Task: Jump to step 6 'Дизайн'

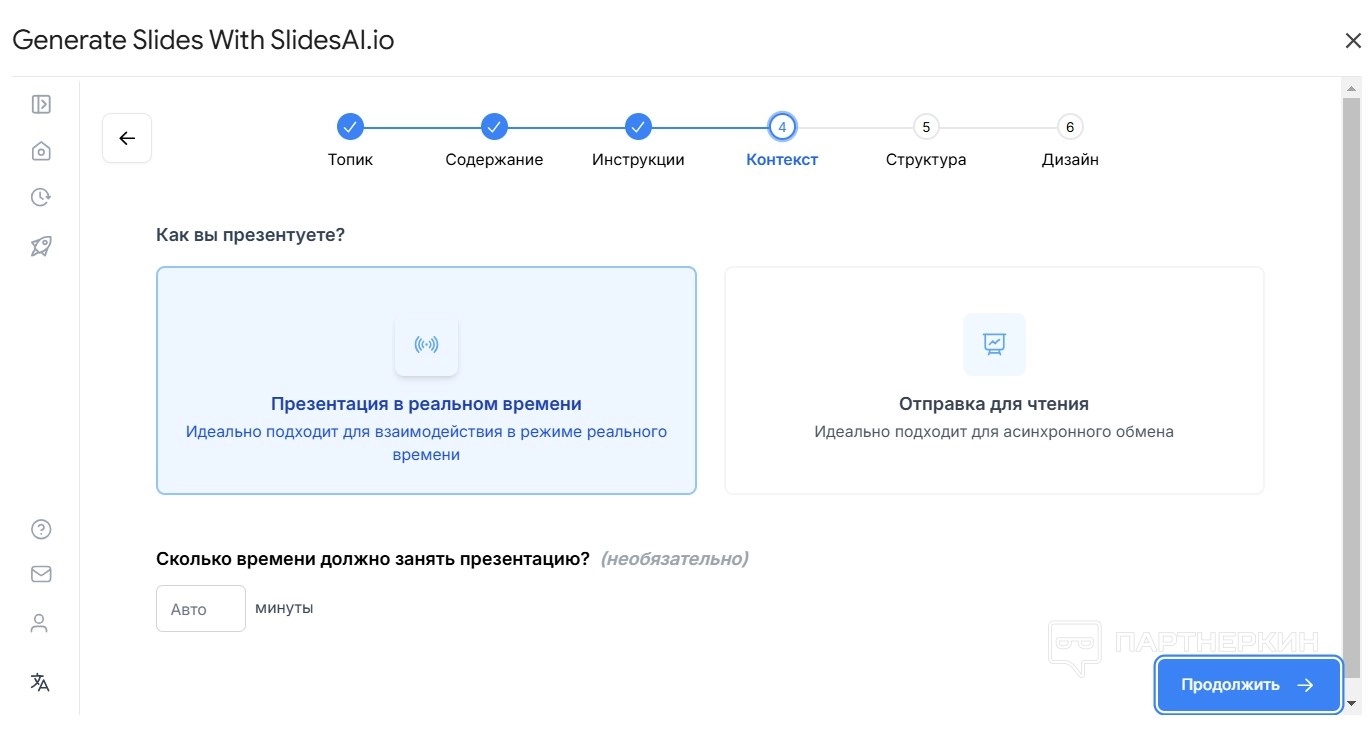Action: (1070, 127)
